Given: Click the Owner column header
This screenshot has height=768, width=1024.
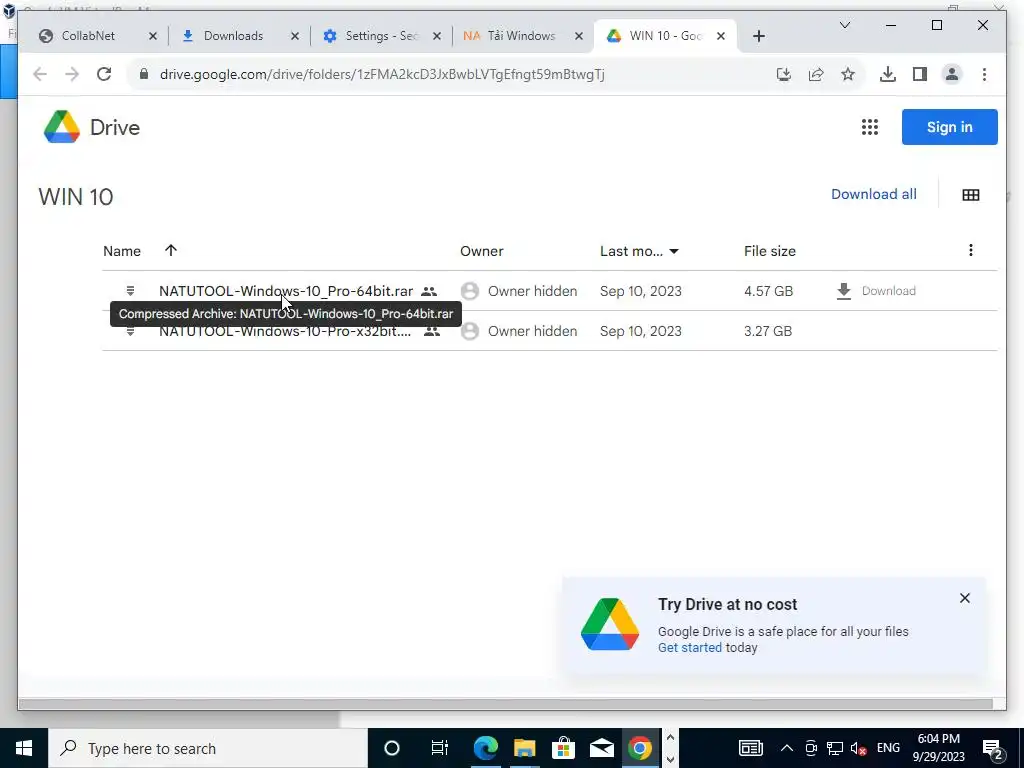Looking at the screenshot, I should [481, 251].
